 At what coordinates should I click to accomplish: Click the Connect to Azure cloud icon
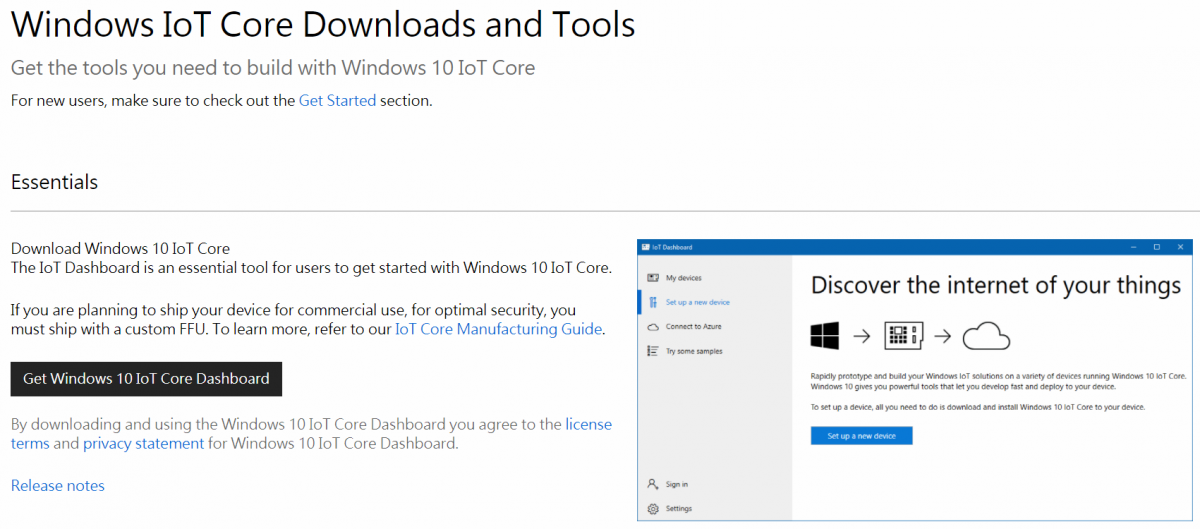tap(653, 327)
